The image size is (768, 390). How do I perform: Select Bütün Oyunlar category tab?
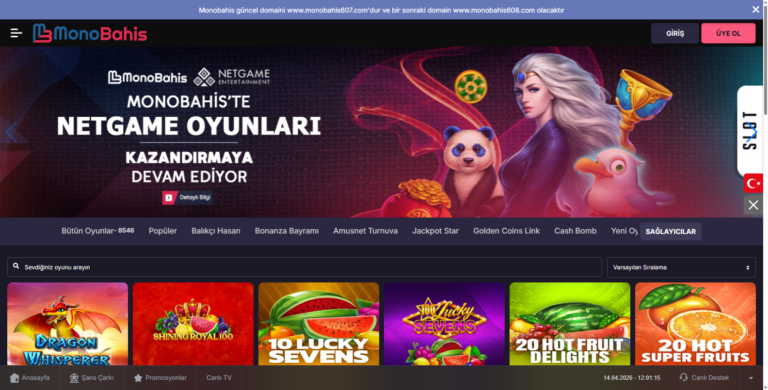pos(97,231)
